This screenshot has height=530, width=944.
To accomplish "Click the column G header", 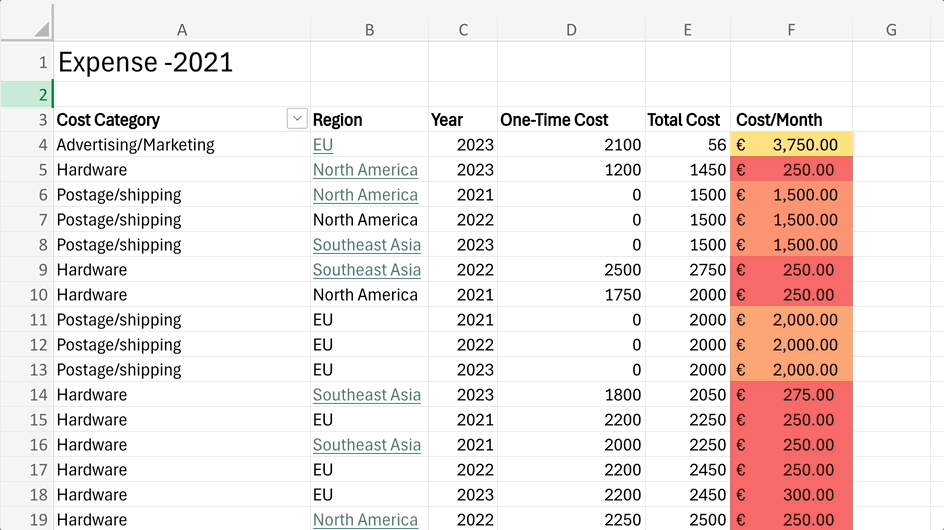I will (891, 30).
